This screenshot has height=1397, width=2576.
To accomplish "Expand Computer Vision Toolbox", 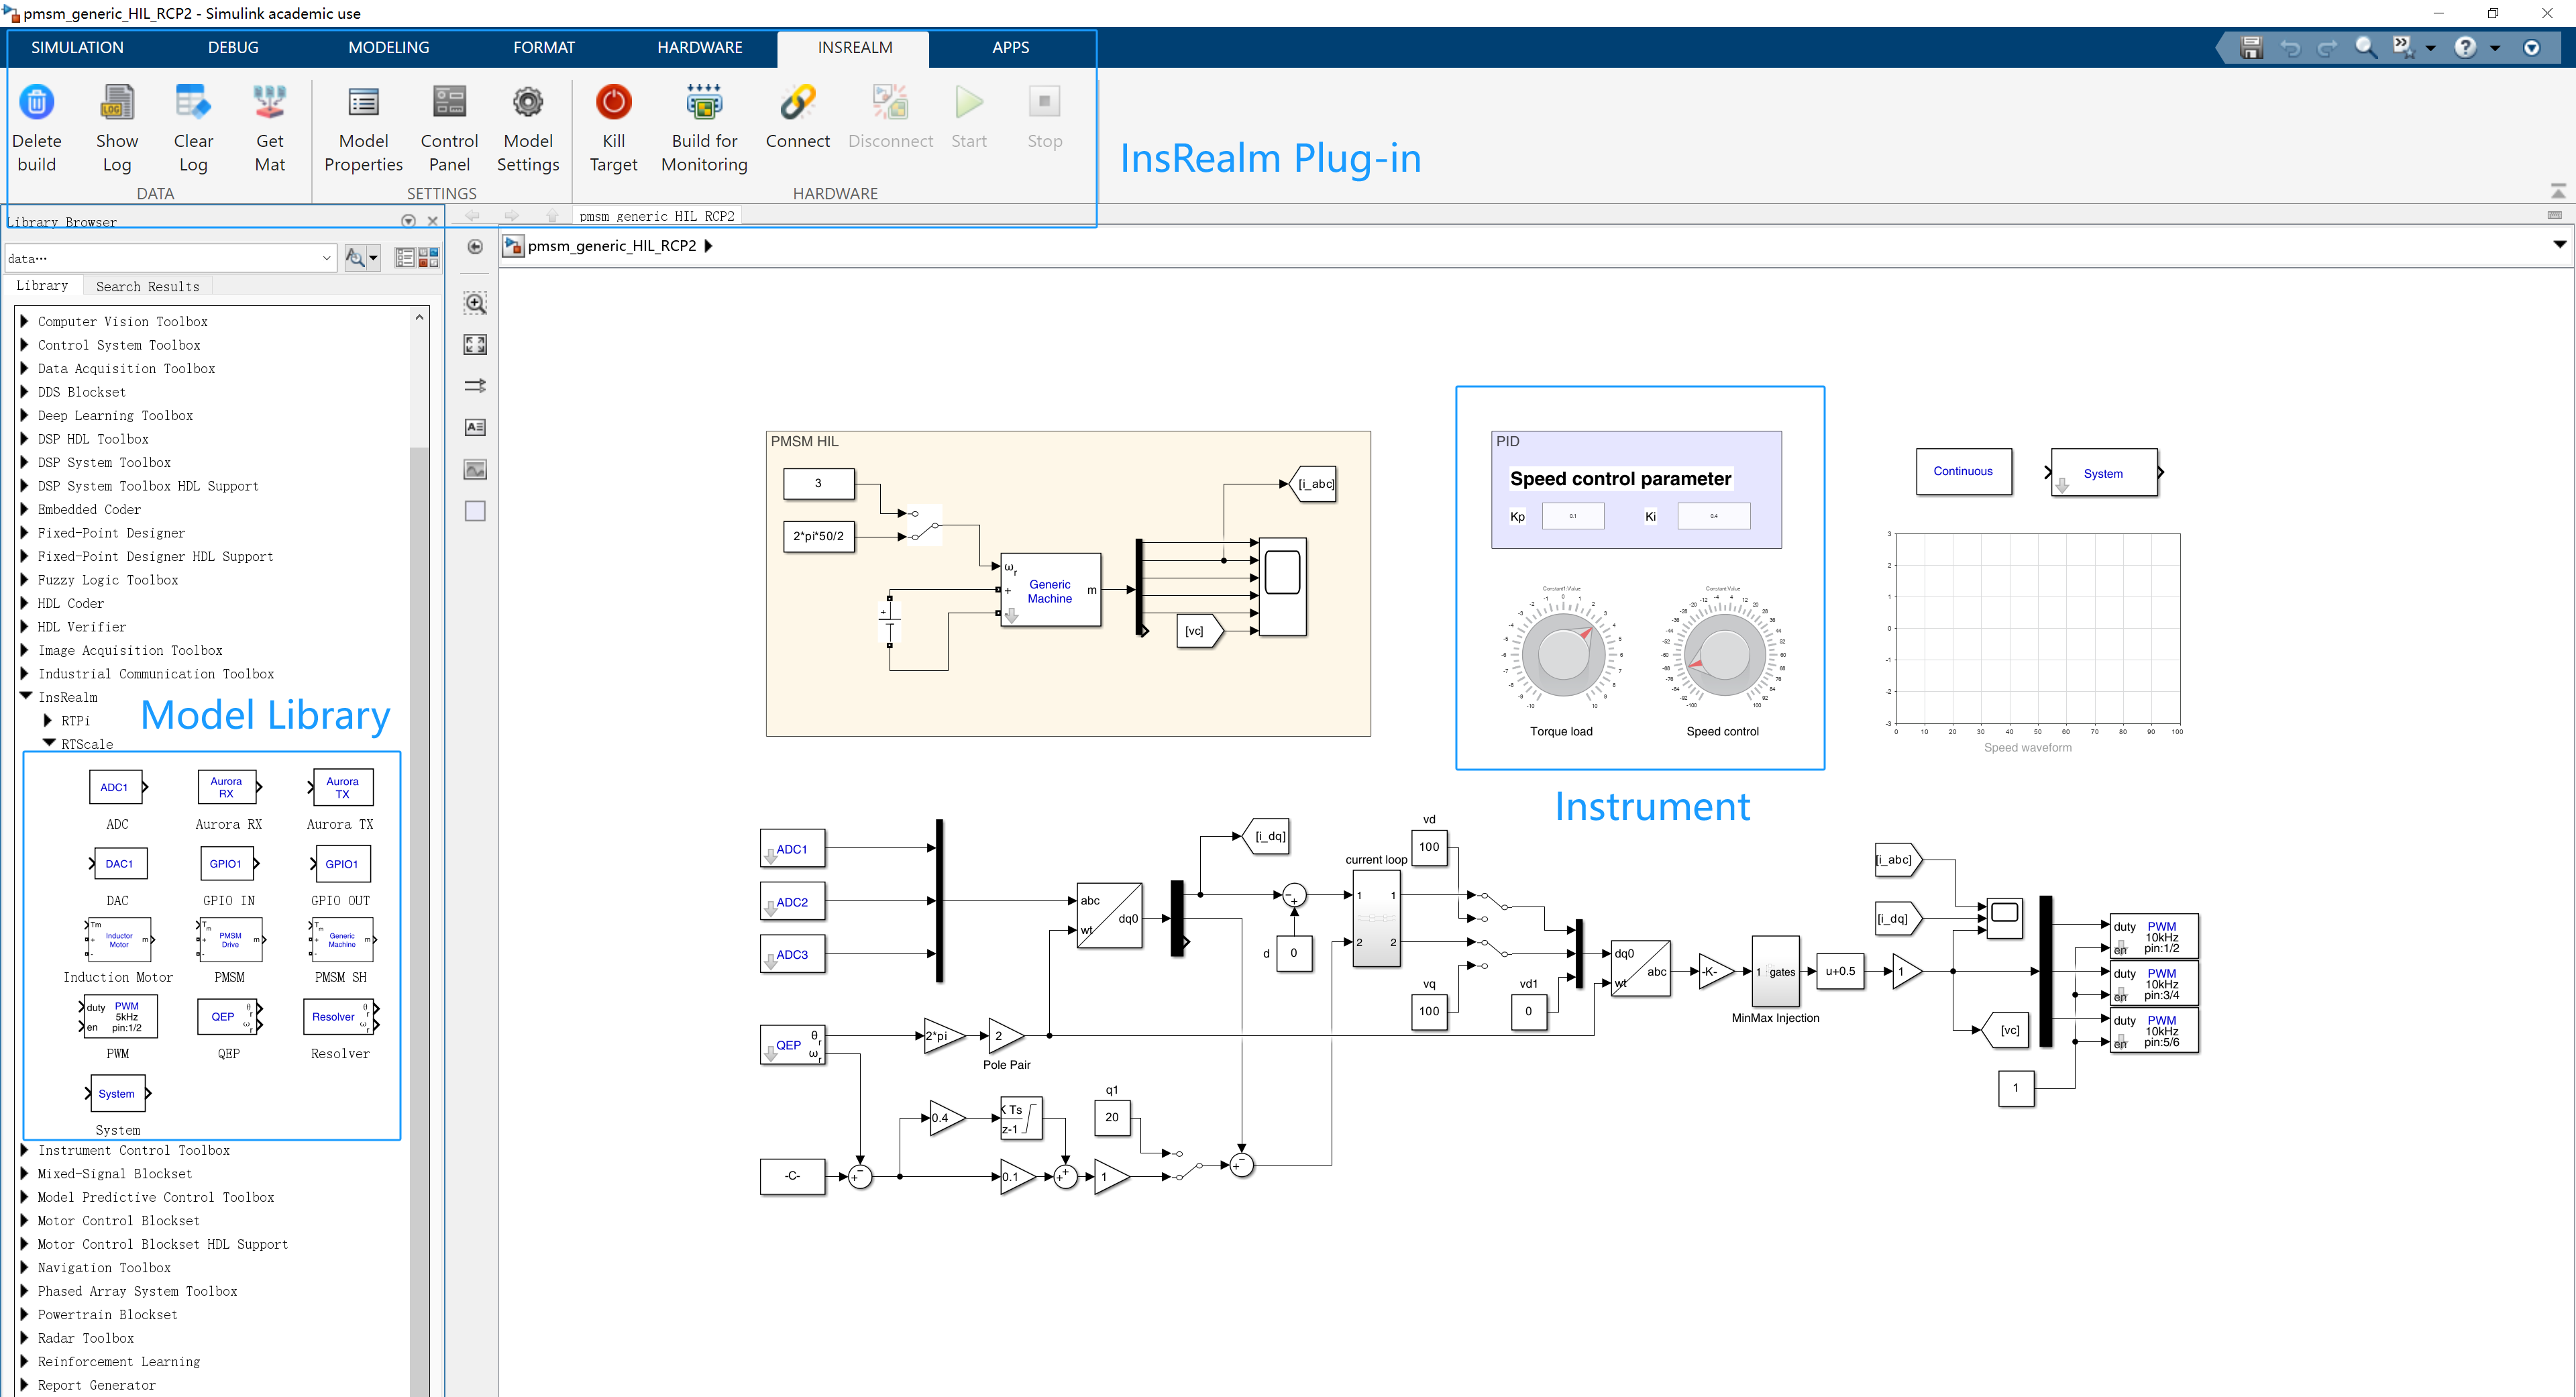I will (24, 321).
